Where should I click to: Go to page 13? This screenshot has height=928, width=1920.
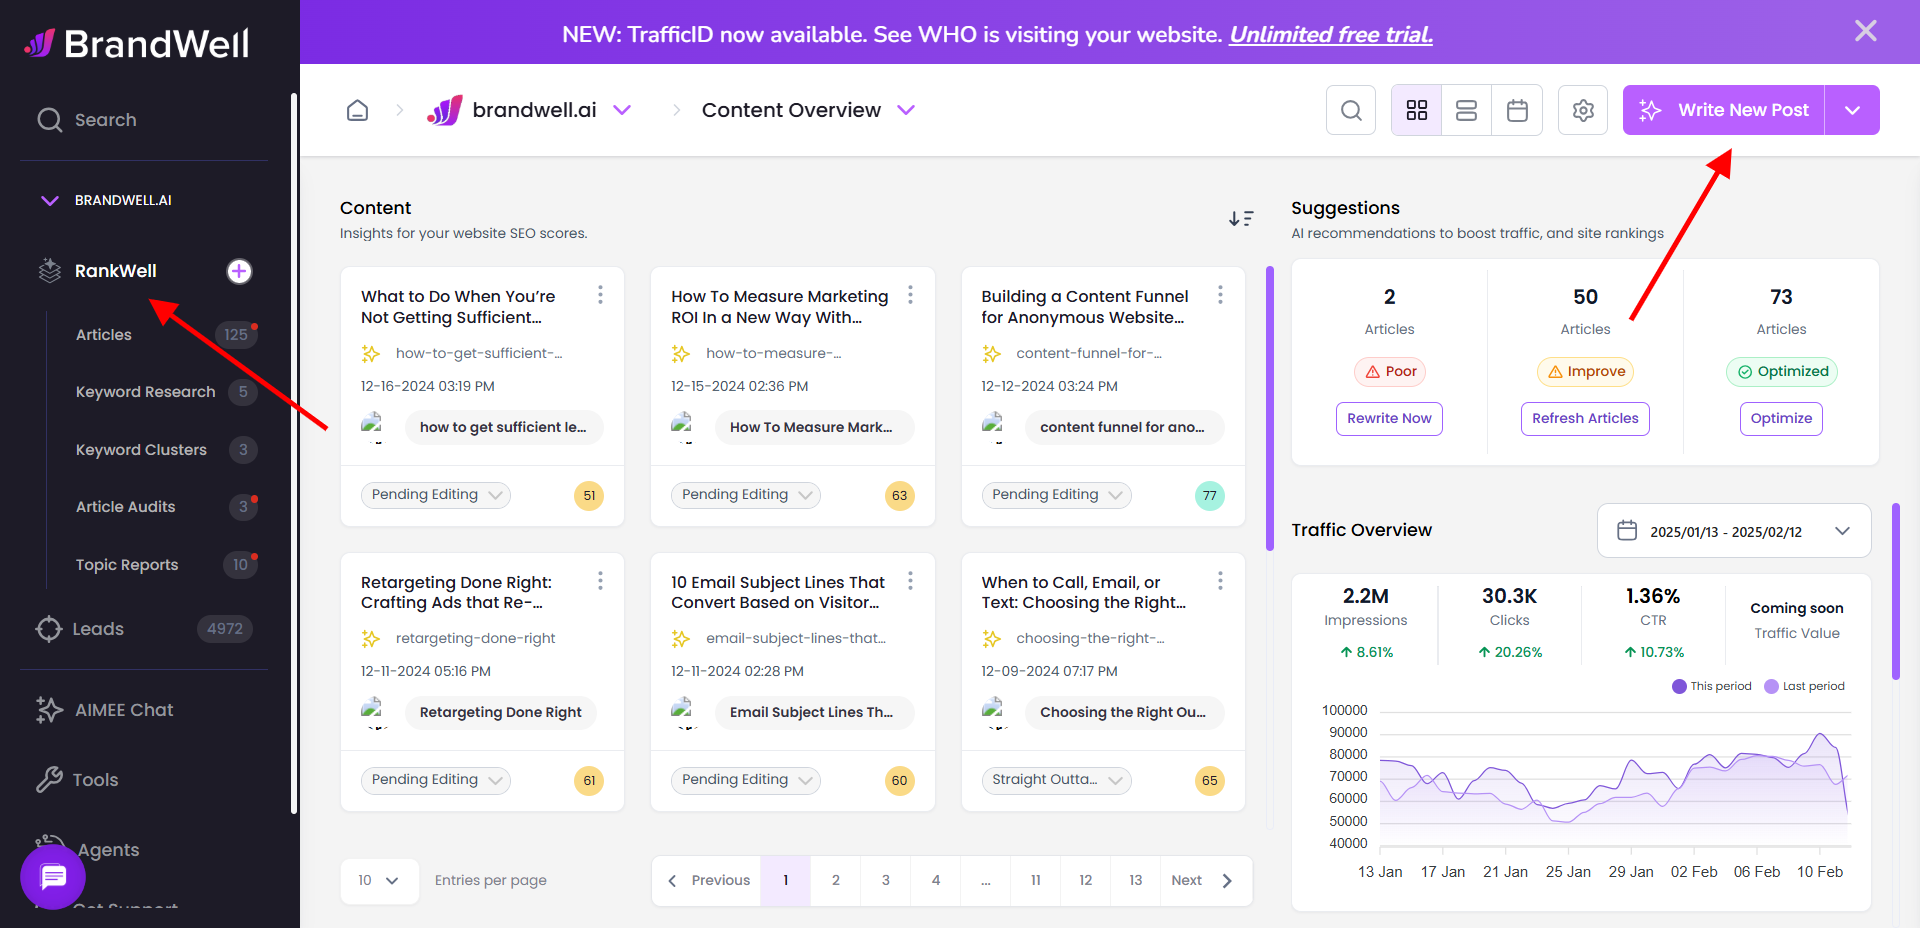point(1136,881)
